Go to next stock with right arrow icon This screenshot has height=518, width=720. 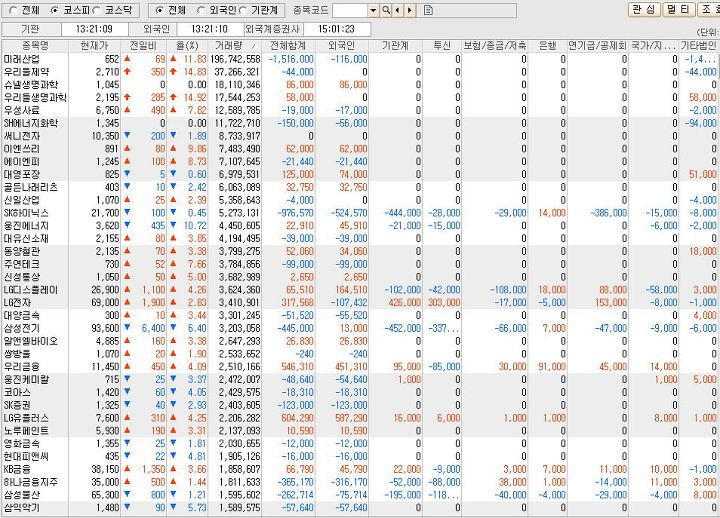(x=410, y=10)
